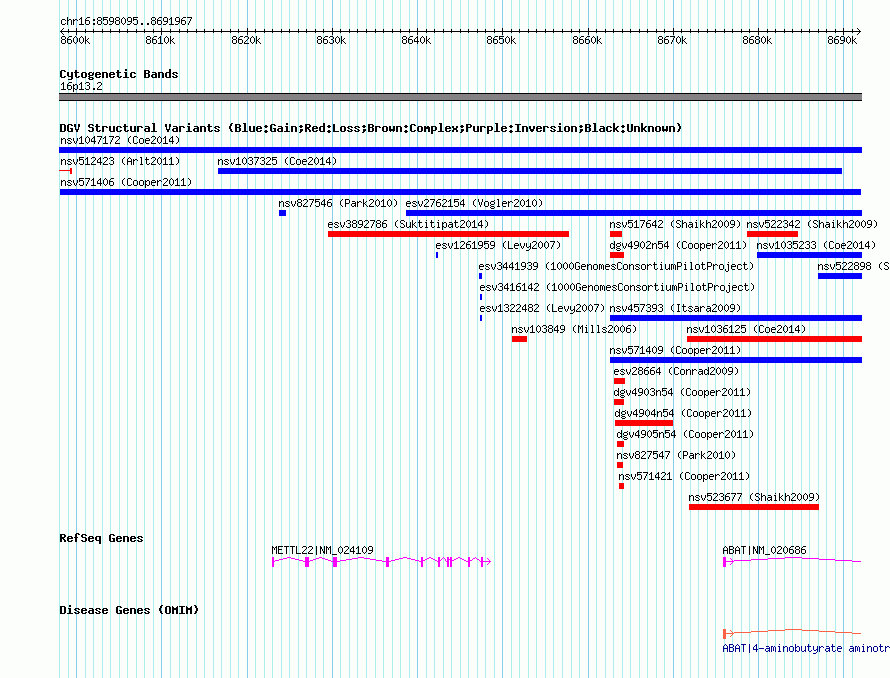
Task: Click the magenta ABAT RefSeq gene model
Action: coord(792,561)
